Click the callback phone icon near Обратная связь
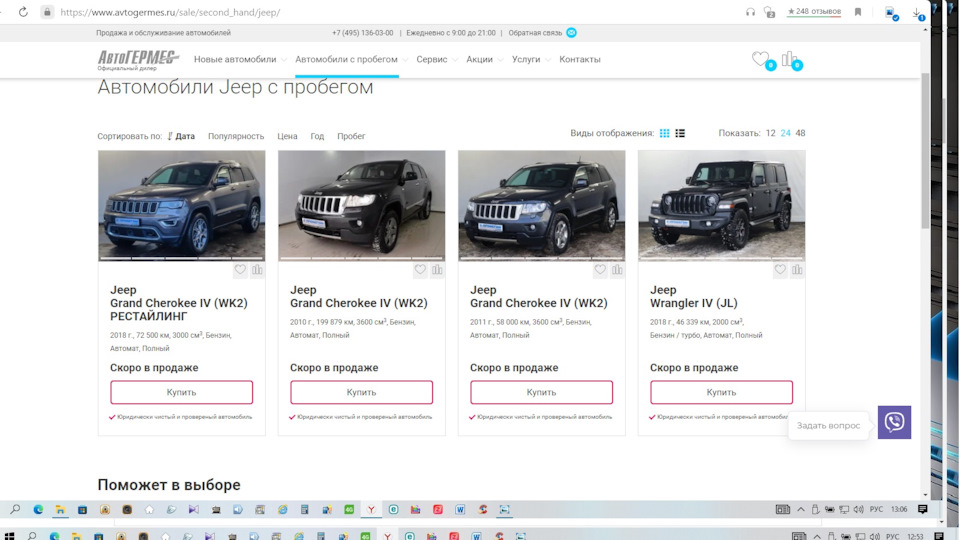Screen dimensions: 960x540 click(571, 32)
